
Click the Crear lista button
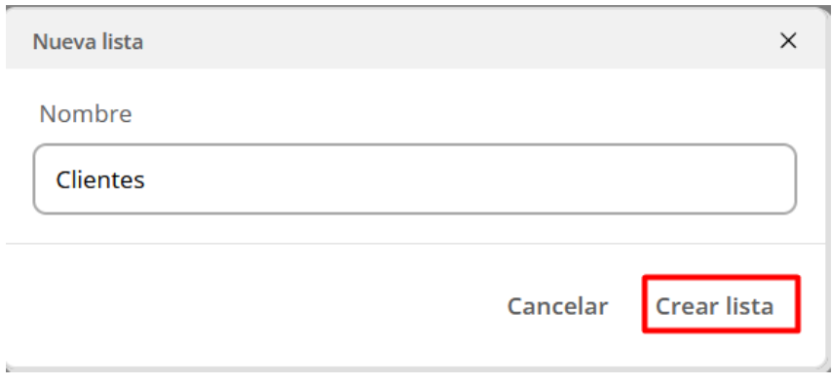pos(721,304)
